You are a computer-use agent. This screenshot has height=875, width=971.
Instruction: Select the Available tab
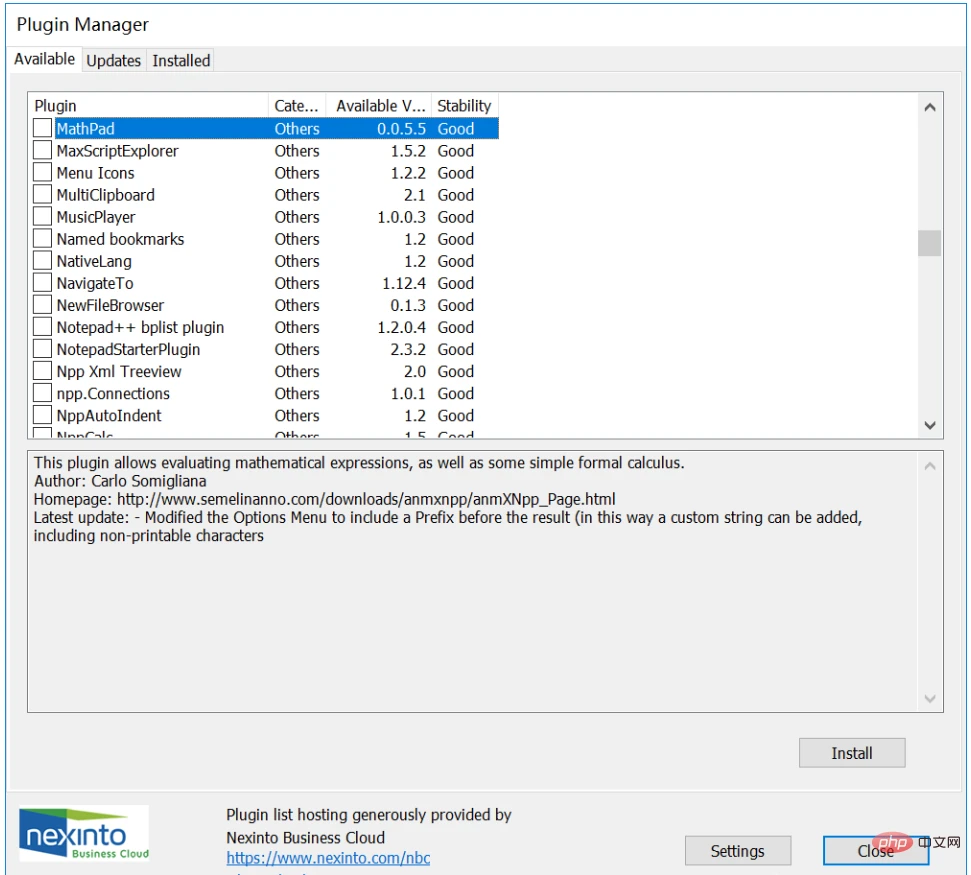(44, 59)
